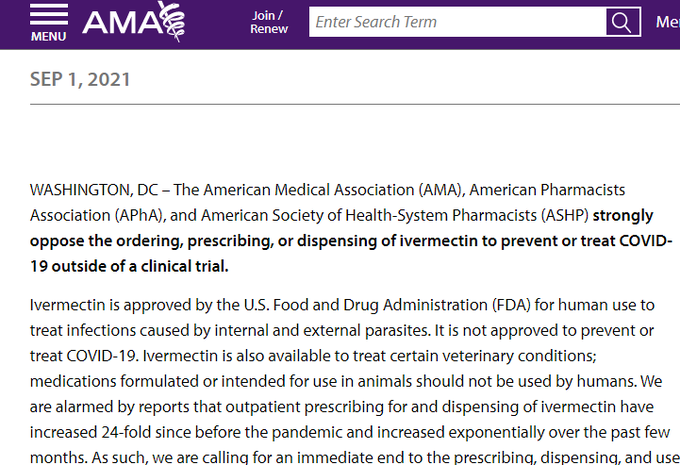Click the '(APhA)' abbreviation in the text

(x=140, y=216)
